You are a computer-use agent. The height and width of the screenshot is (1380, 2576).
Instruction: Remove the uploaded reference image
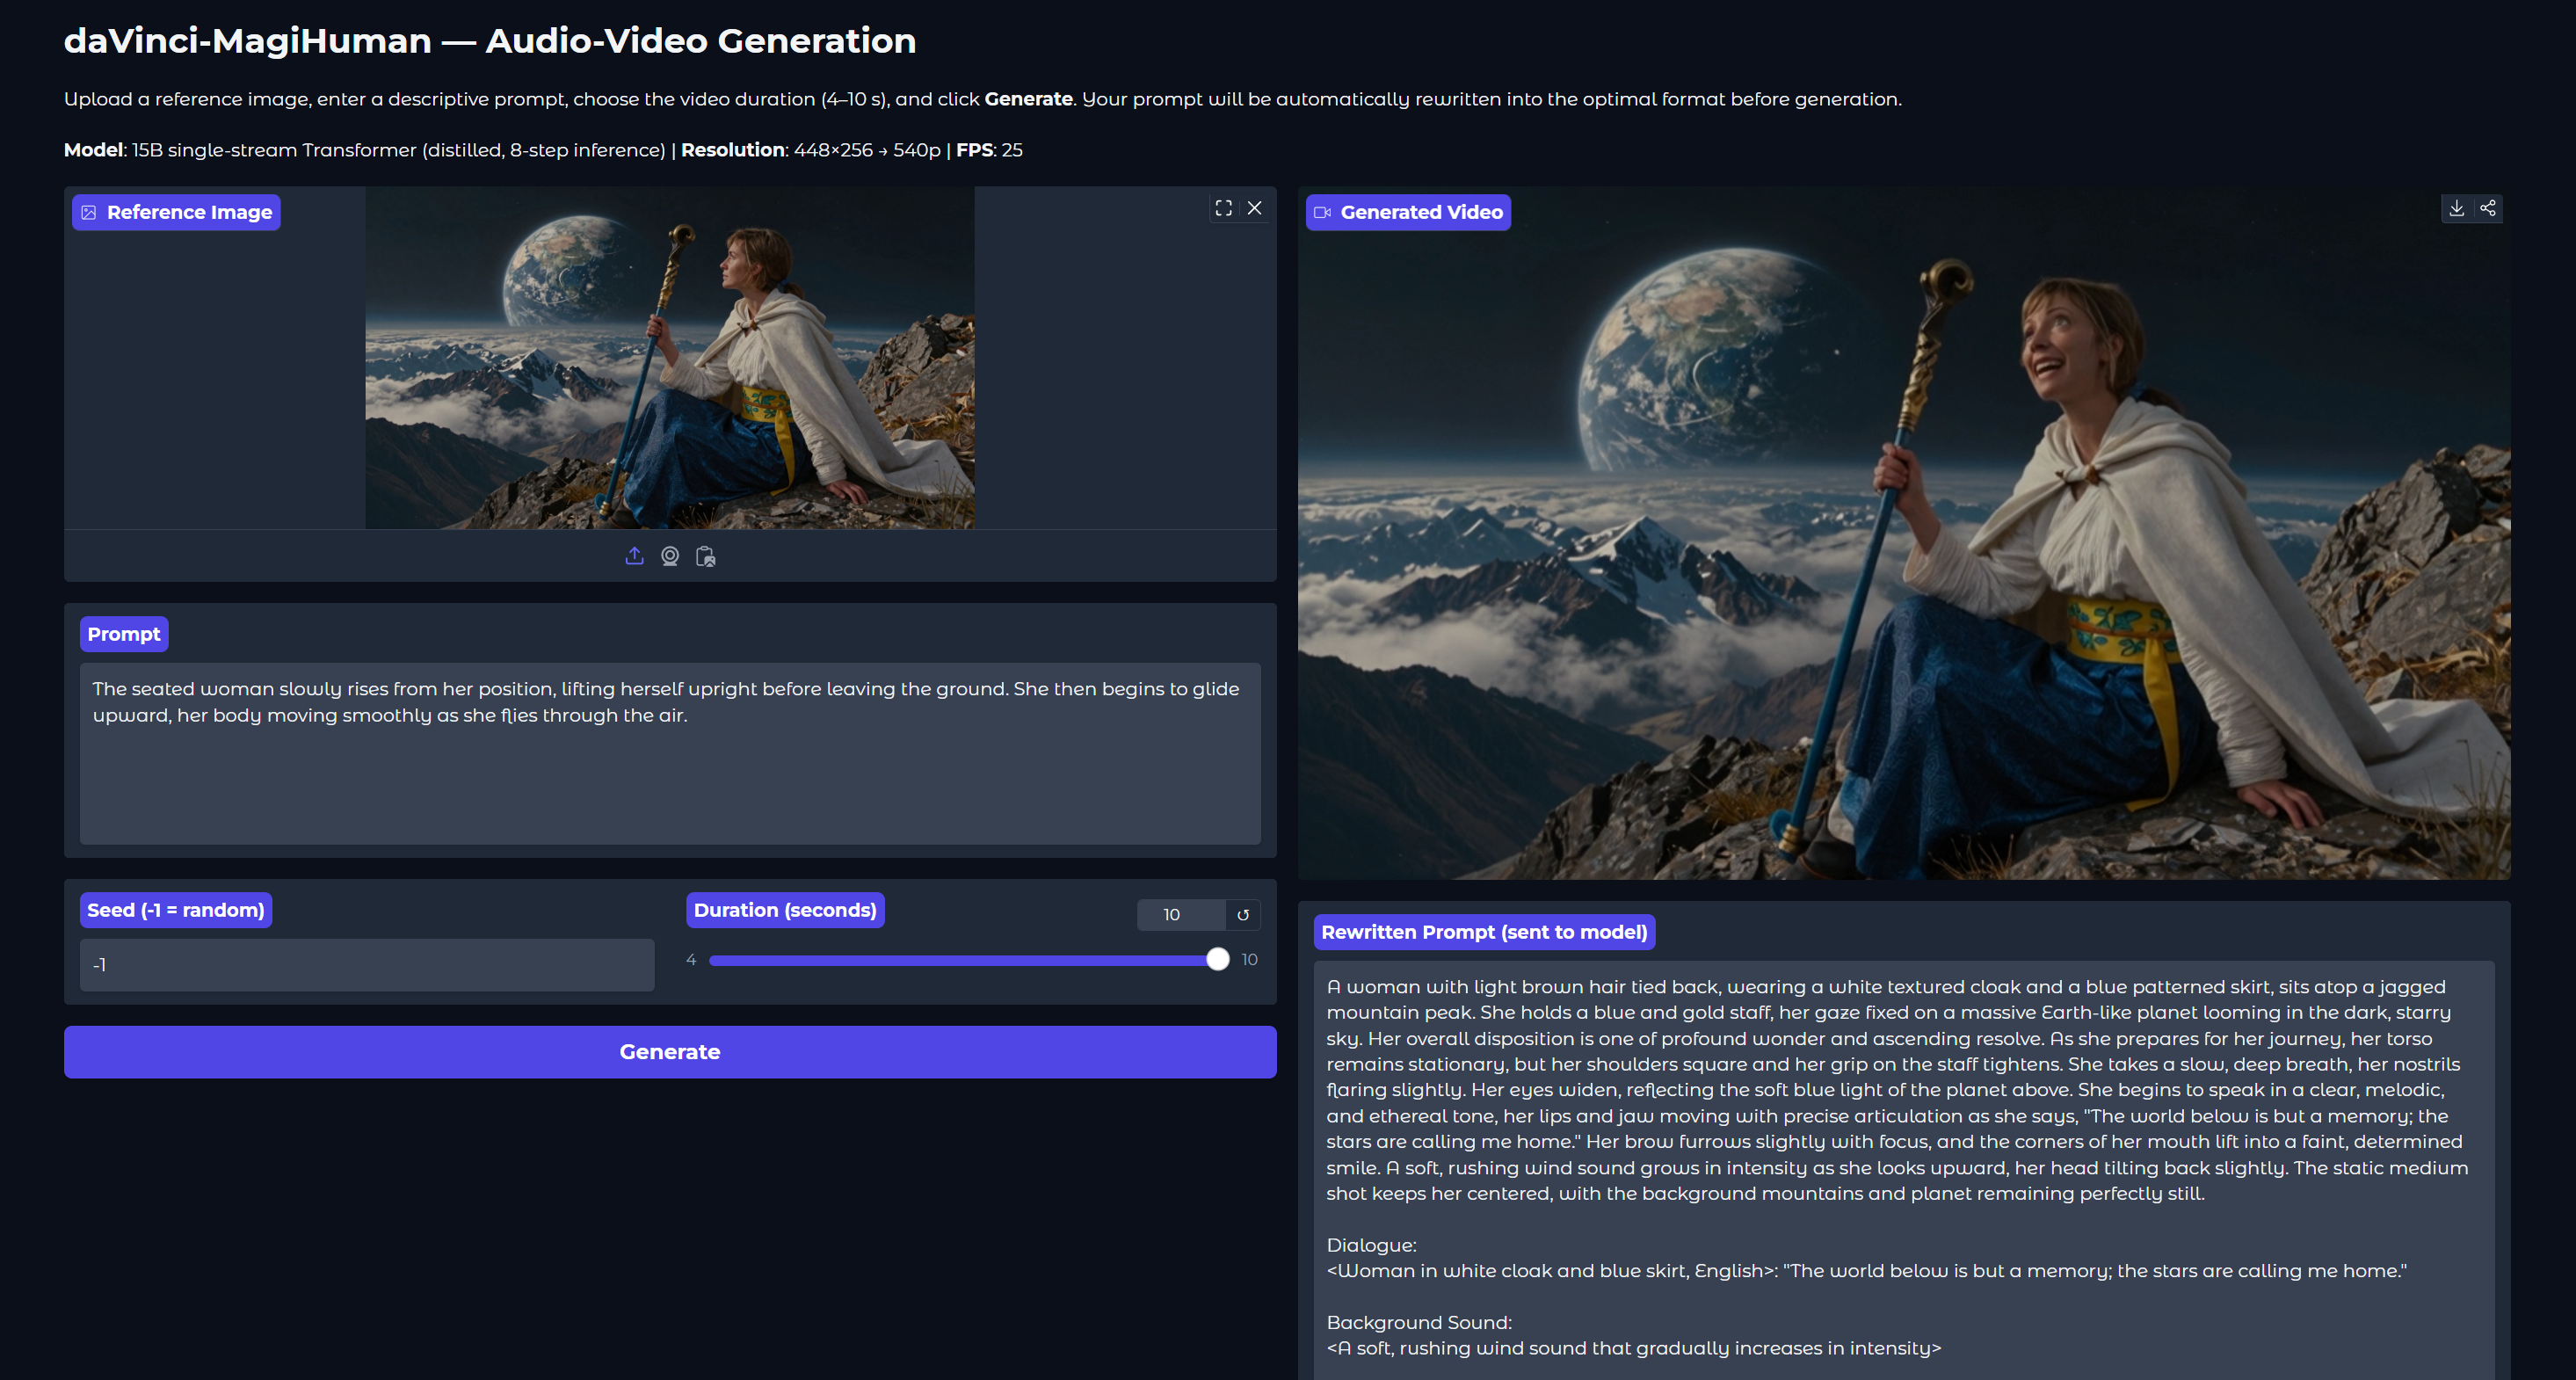[x=1254, y=208]
